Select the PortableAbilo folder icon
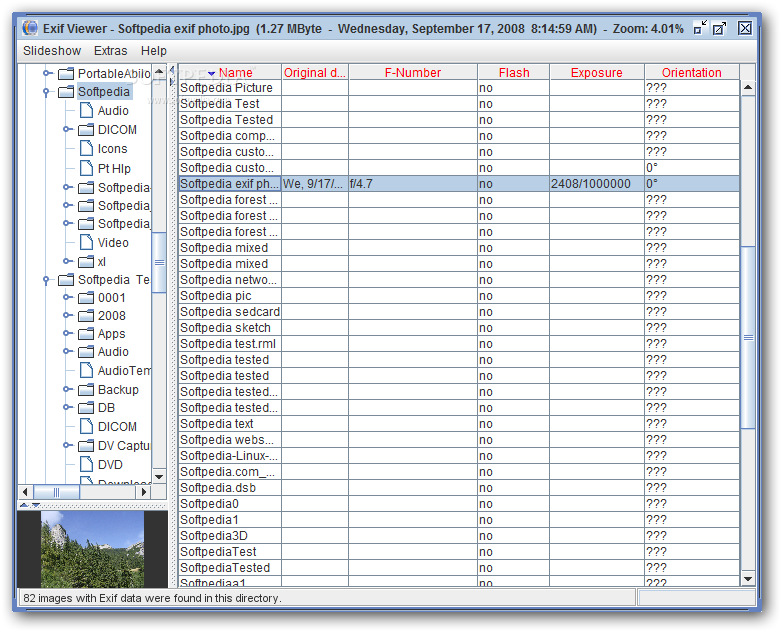Screen dimensions: 782x632 (66, 74)
